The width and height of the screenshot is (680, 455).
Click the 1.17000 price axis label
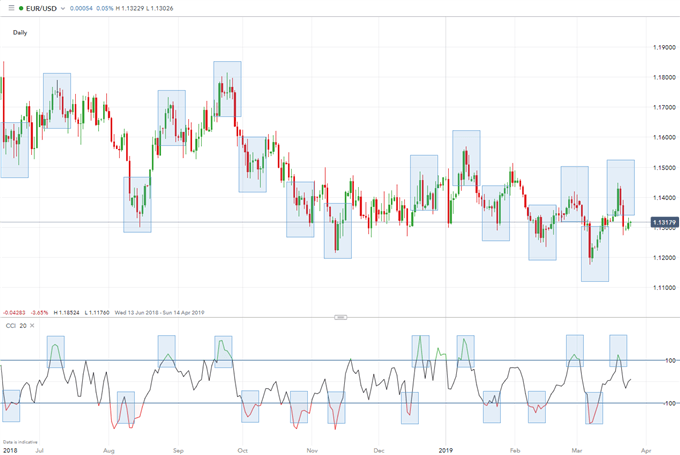(x=664, y=107)
